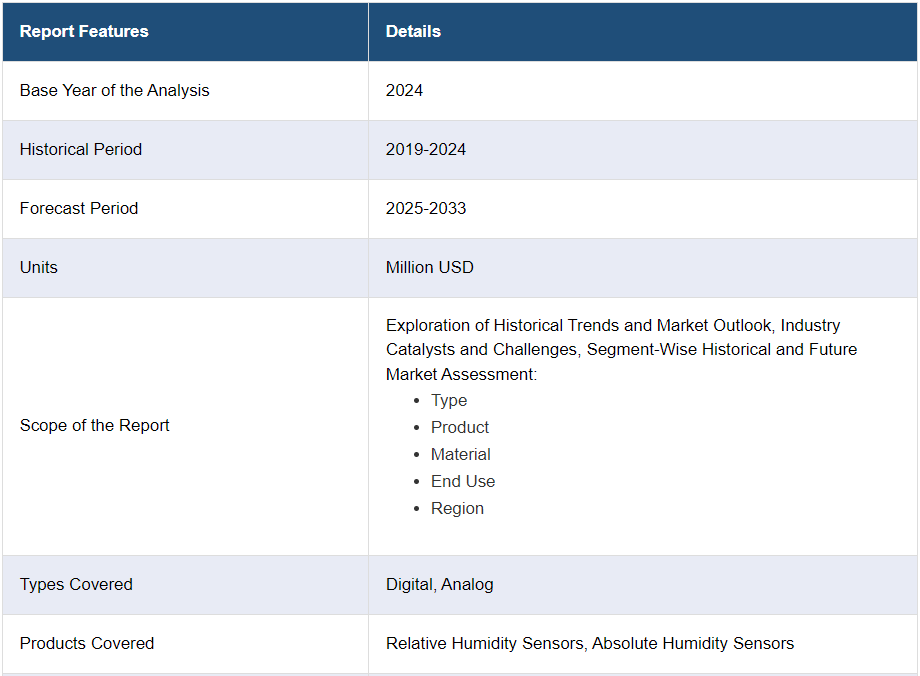Image resolution: width=920 pixels, height=676 pixels.
Task: Click the Digital, Analog value
Action: [x=440, y=584]
